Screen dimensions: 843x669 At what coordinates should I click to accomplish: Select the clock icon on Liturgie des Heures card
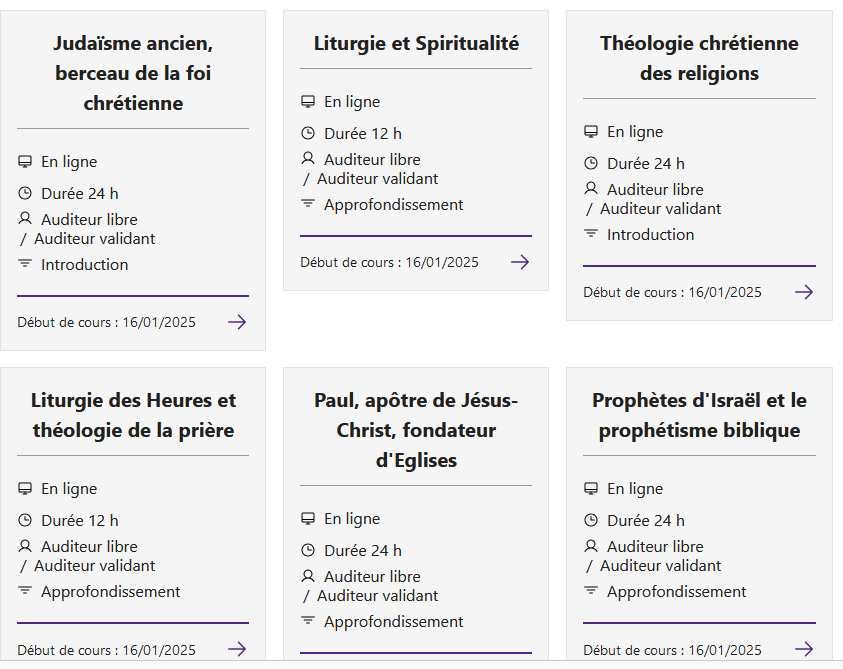click(x=25, y=520)
